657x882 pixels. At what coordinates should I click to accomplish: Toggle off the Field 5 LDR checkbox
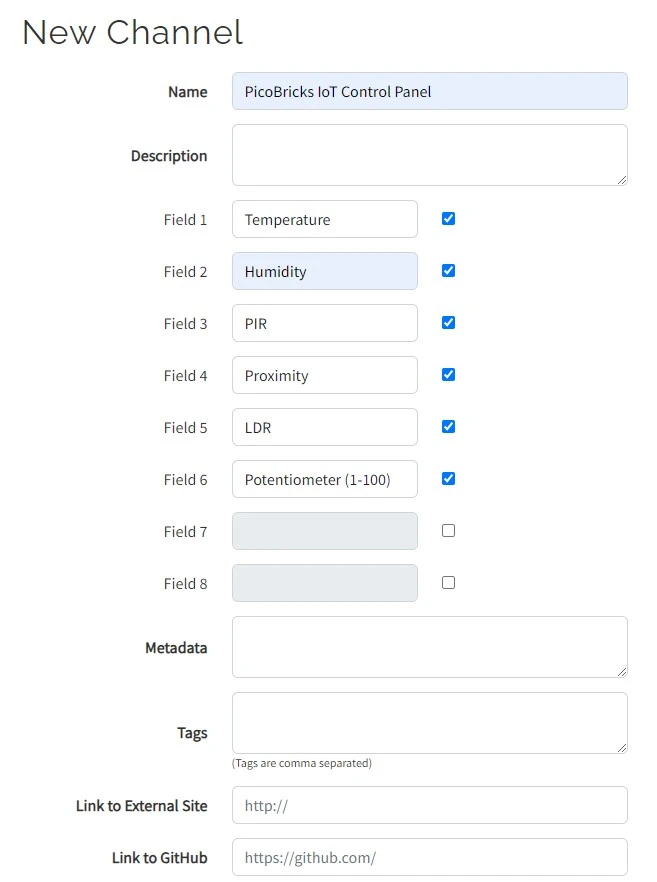click(x=448, y=426)
